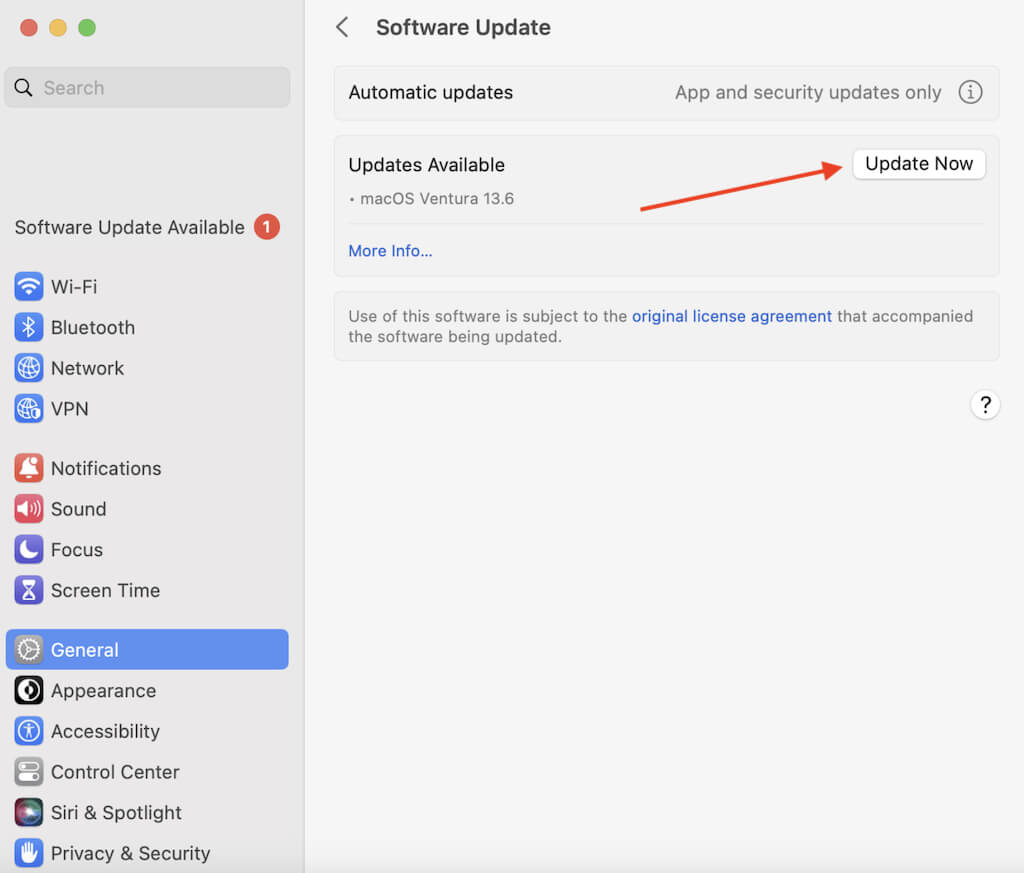
Task: Click the General gear icon
Action: pyautogui.click(x=29, y=650)
